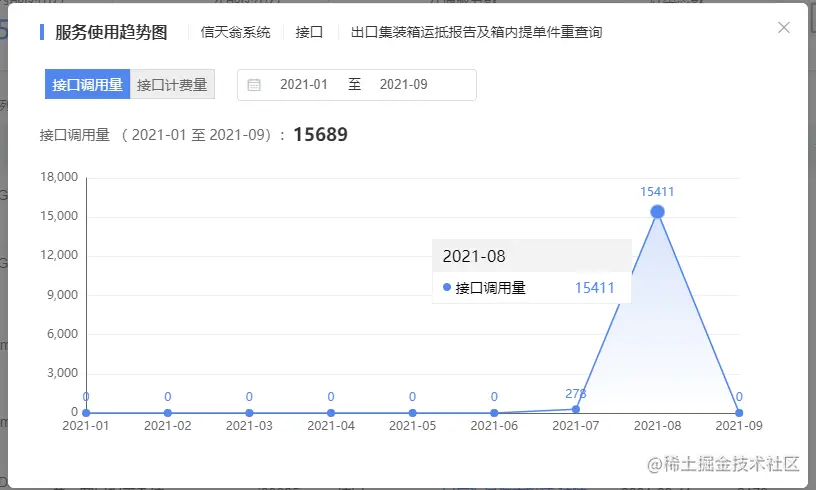This screenshot has width=816, height=490.
Task: Select the 2021-03 data point on chart
Action: point(249,413)
